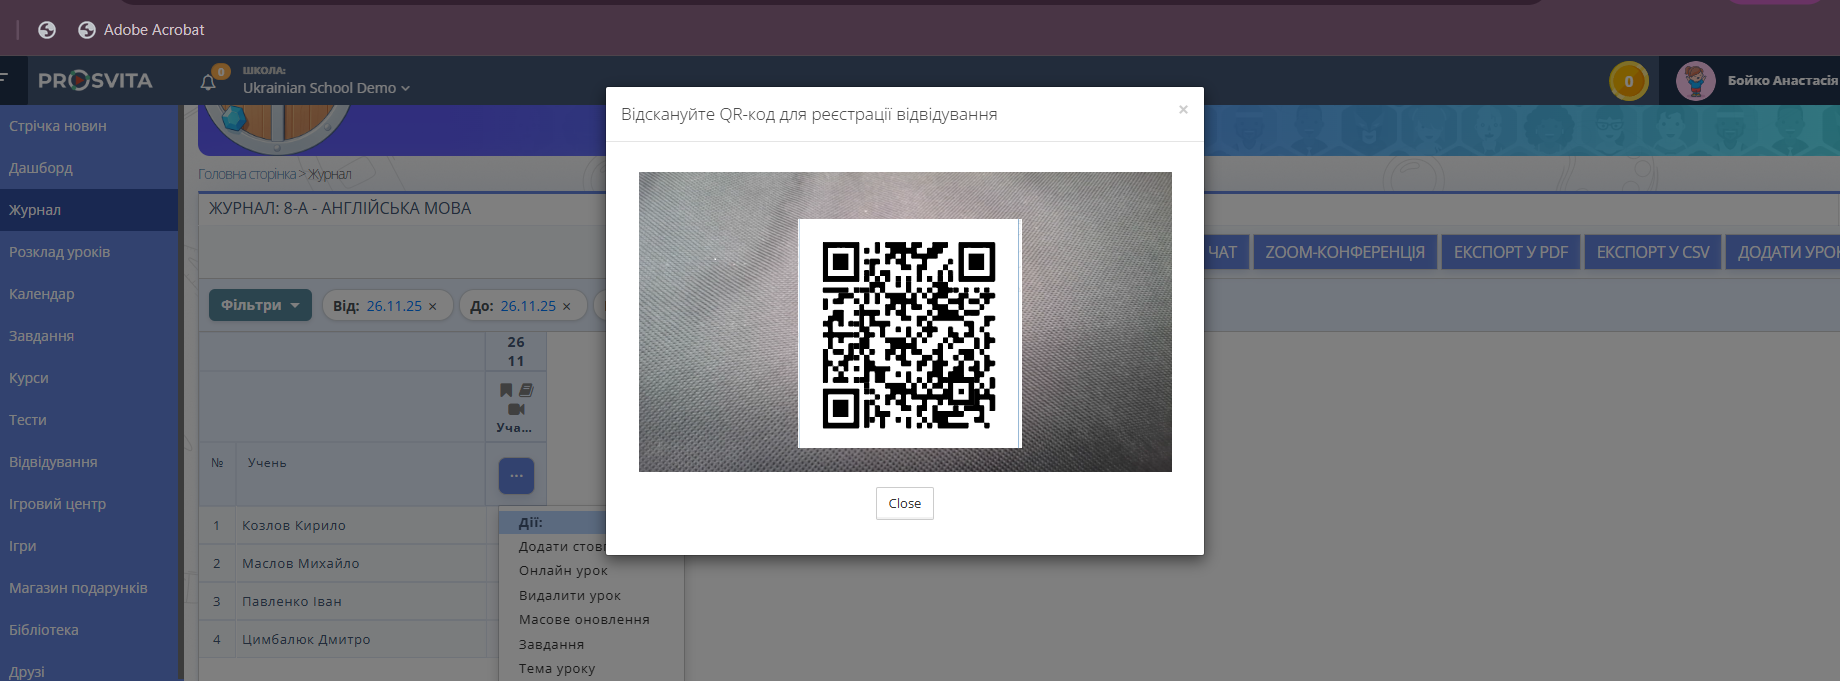Click the bookmark icon in the lesson column
The image size is (1840, 681).
pyautogui.click(x=506, y=390)
